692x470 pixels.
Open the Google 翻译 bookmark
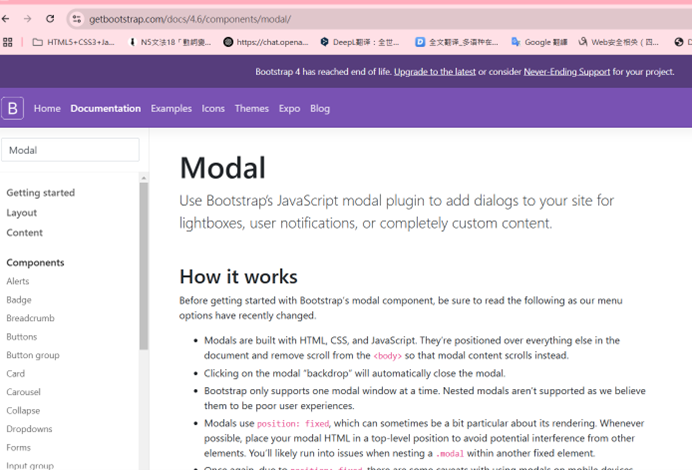click(x=539, y=42)
